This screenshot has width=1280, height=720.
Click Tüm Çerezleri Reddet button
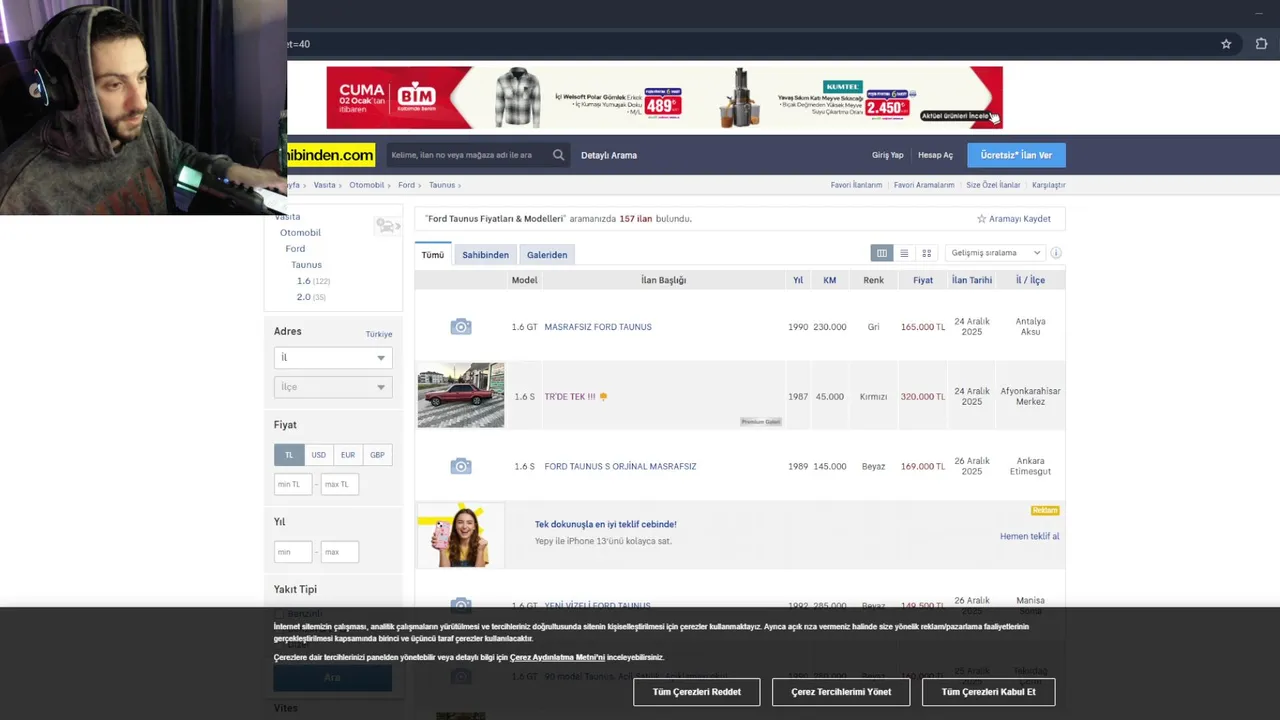pos(697,692)
